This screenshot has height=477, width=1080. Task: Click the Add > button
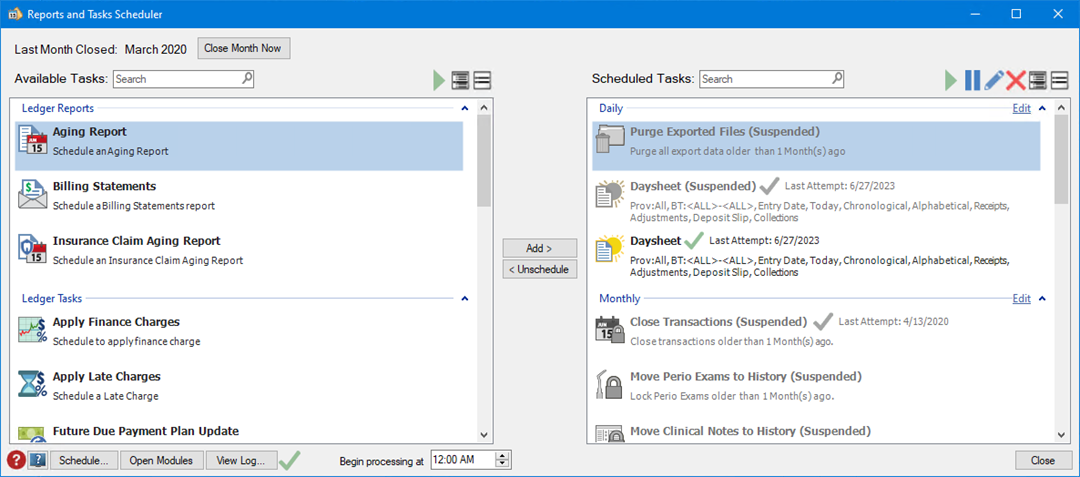click(x=540, y=248)
